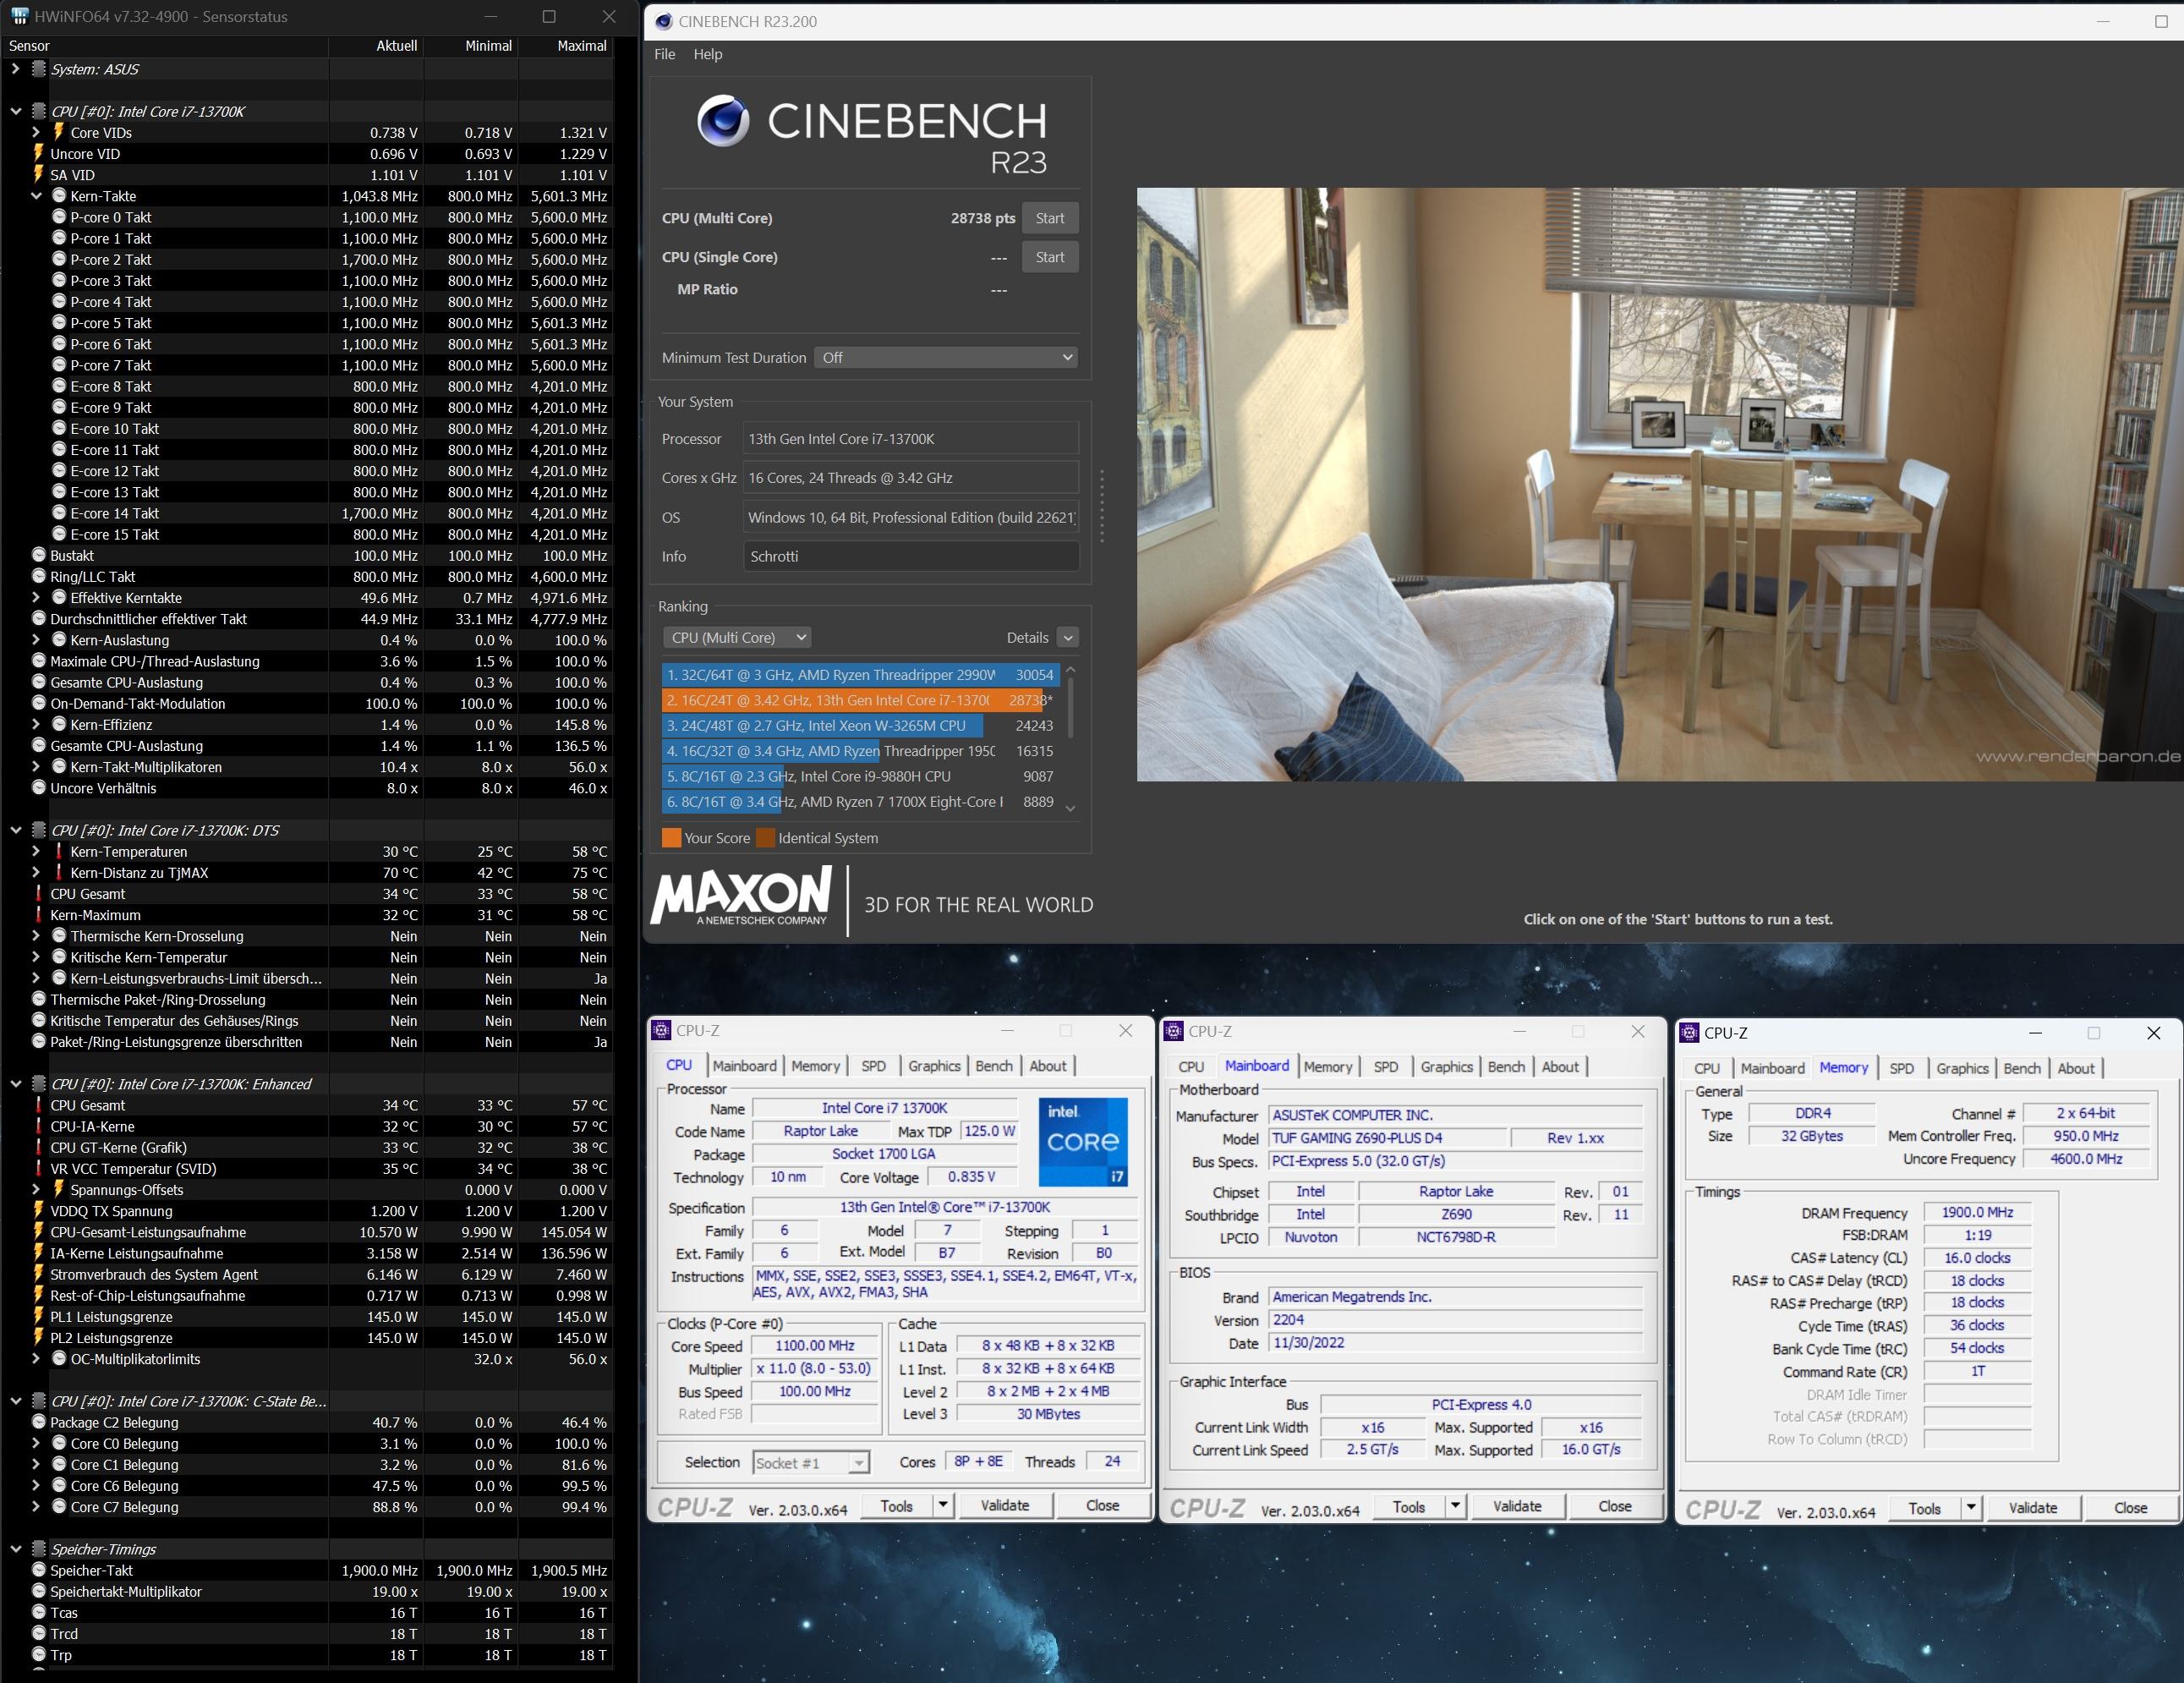Click the lightning icon beside Core VIDs

click(58, 132)
